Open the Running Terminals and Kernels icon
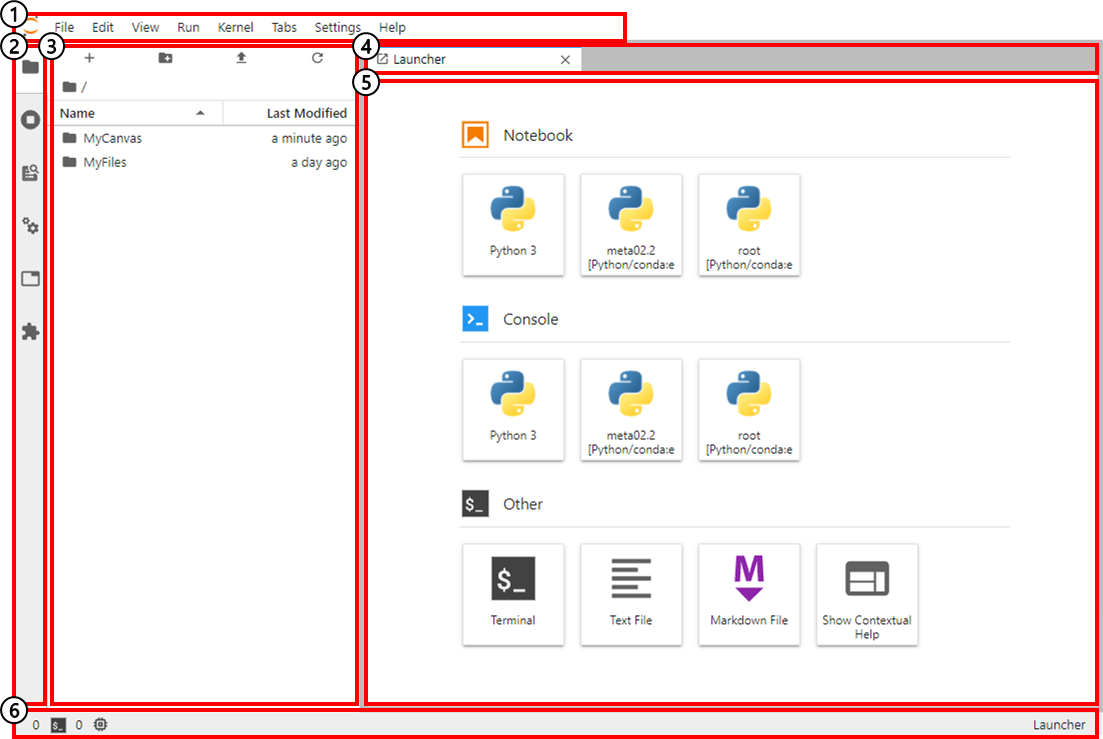The image size is (1103, 739). tap(30, 120)
